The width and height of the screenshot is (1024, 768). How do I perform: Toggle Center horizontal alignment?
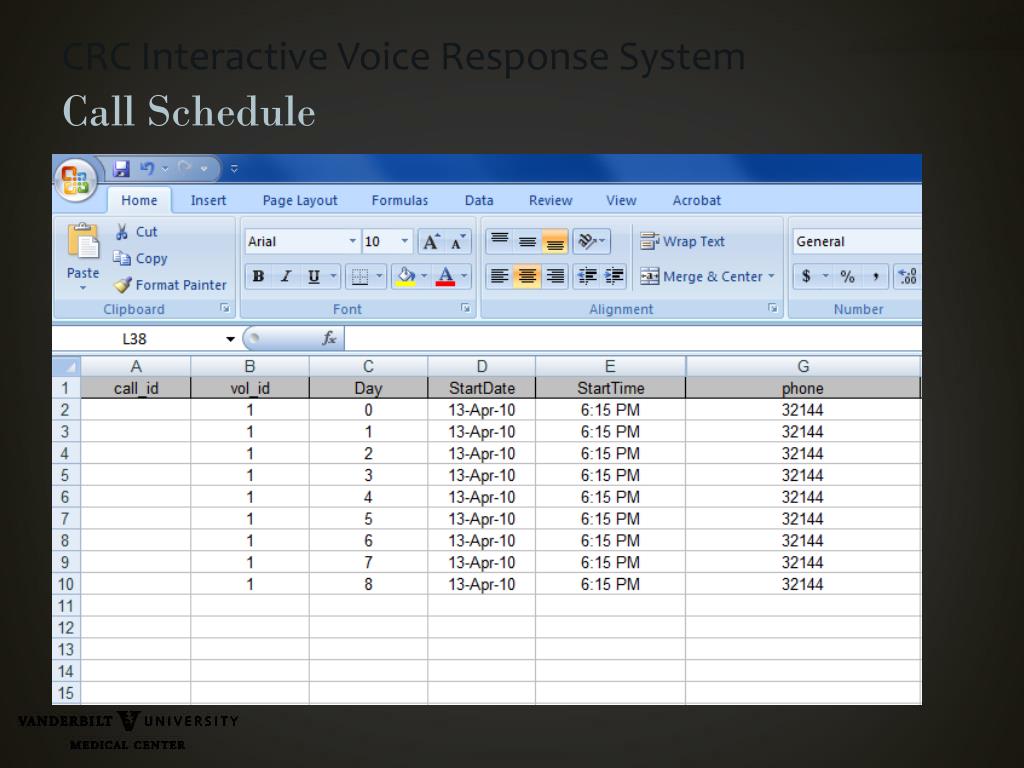(527, 276)
